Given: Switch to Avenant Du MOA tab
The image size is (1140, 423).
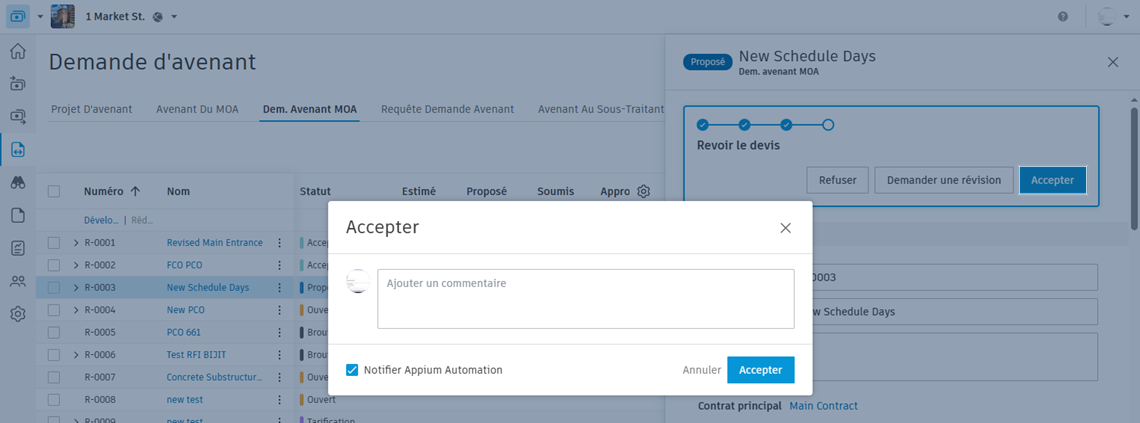Looking at the screenshot, I should [197, 109].
